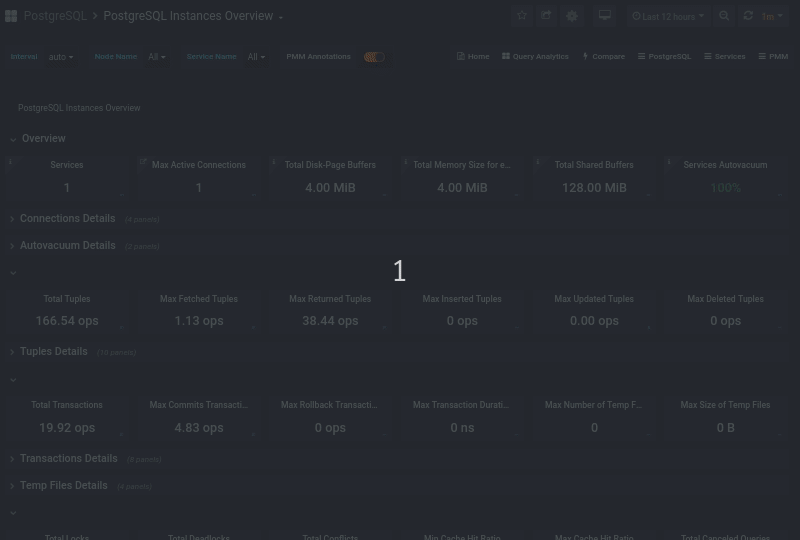This screenshot has height=540, width=800.
Task: Cycle view mode with monitor icon
Action: click(605, 16)
